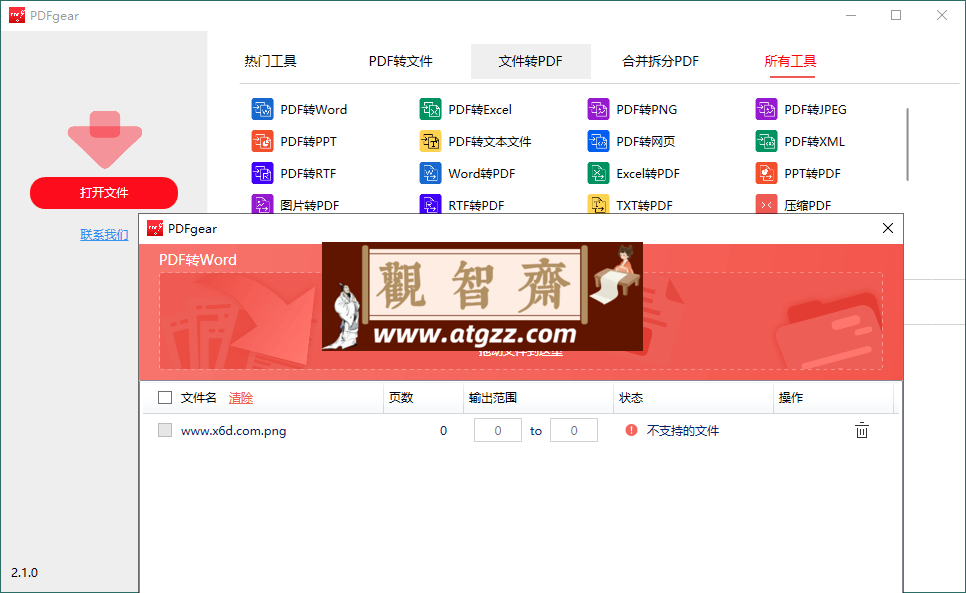Click the PDF转Word dialog heading
The width and height of the screenshot is (966, 593).
pos(198,260)
